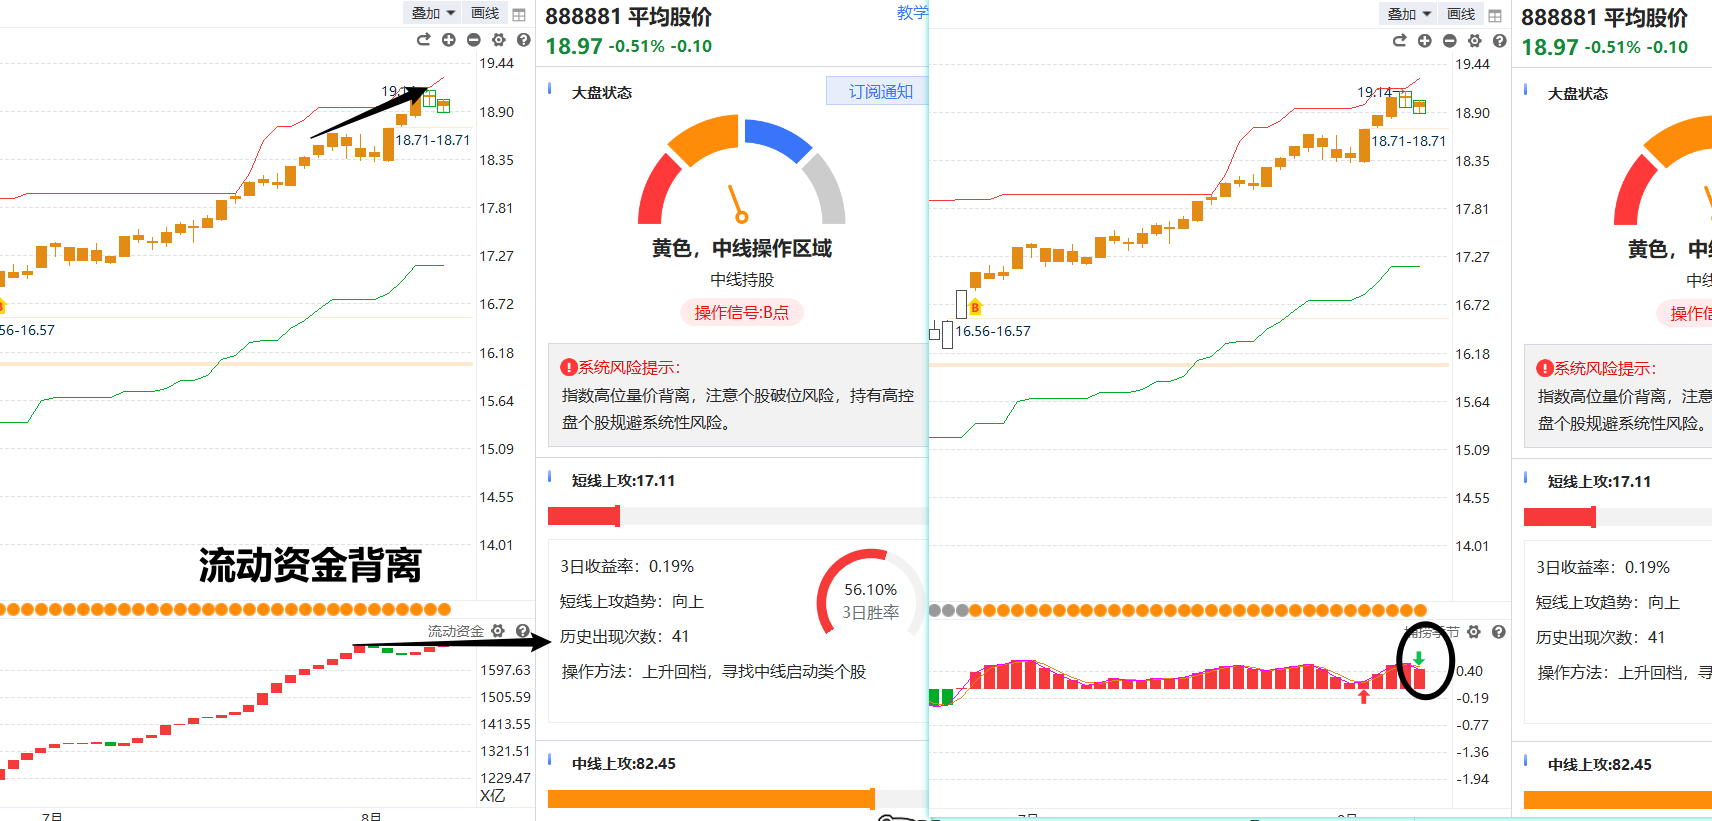1712x821 pixels.
Task: Zoom out with the minus icon in the right chart
Action: click(x=1449, y=41)
